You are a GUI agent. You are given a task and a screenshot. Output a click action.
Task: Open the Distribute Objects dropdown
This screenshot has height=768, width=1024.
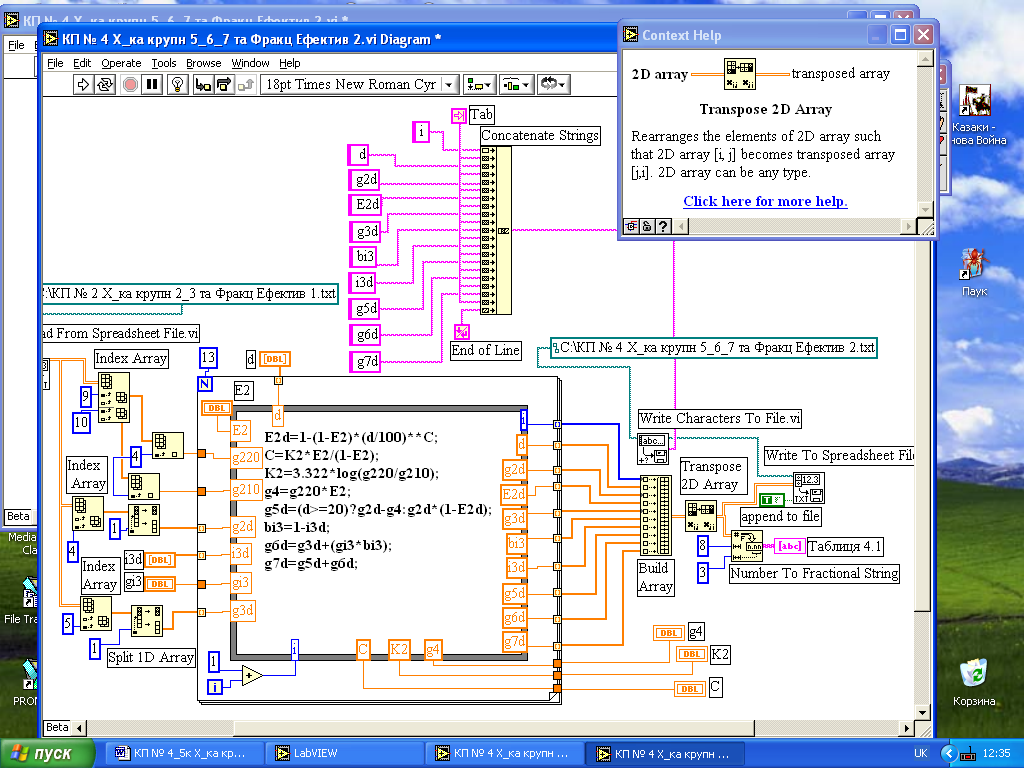tap(516, 84)
